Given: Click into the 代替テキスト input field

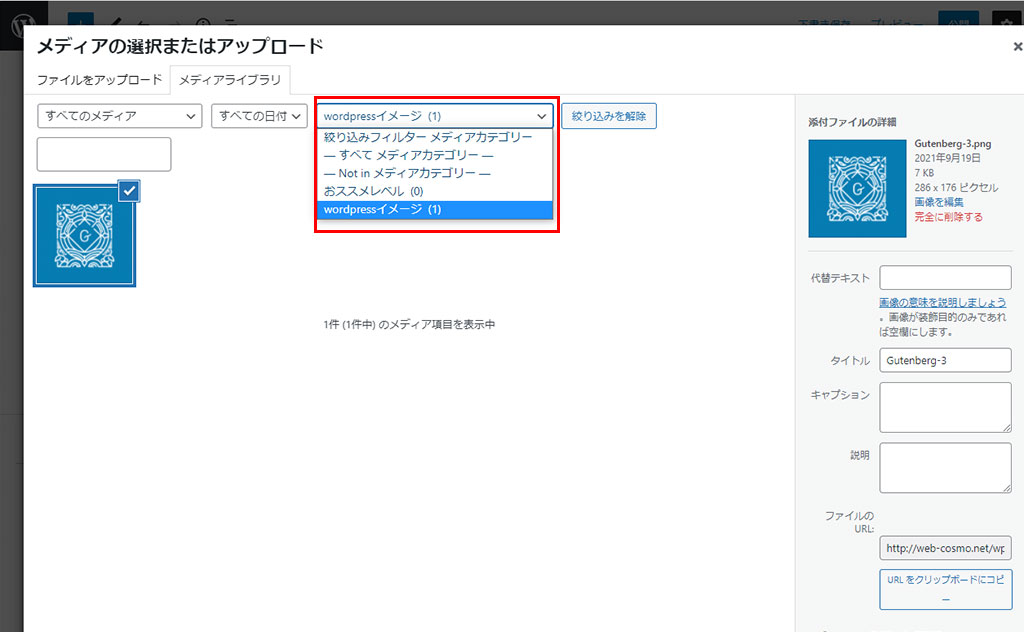Looking at the screenshot, I should pyautogui.click(x=945, y=277).
